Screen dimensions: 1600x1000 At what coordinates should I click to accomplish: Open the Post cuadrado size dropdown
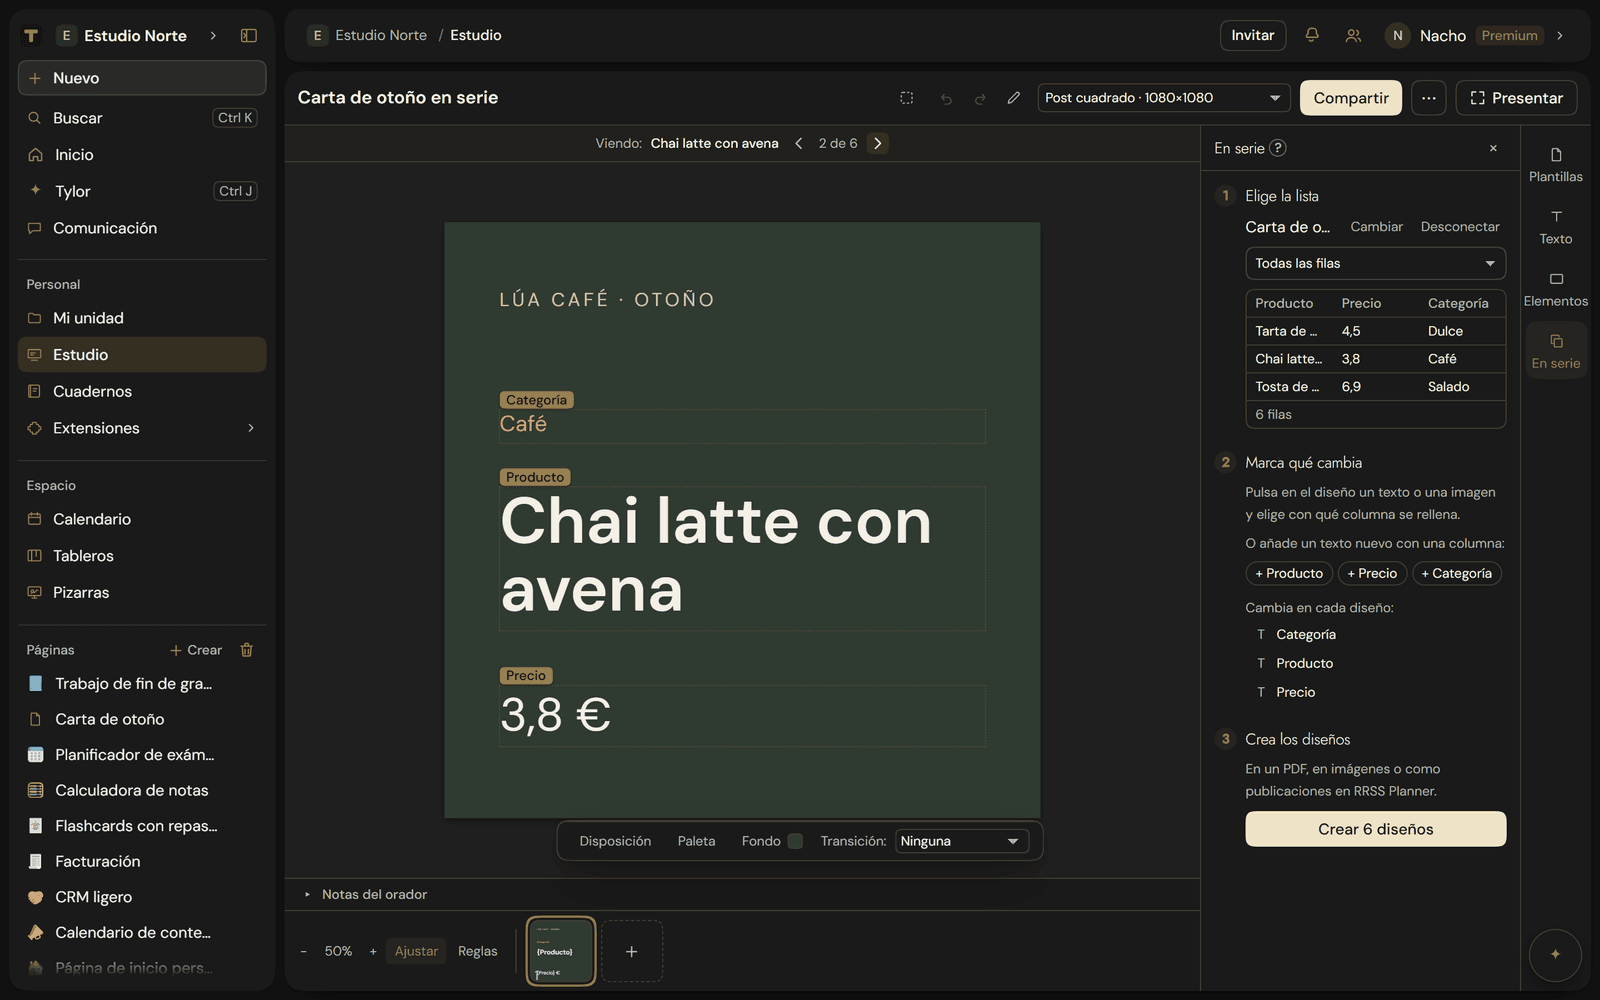[1164, 98]
